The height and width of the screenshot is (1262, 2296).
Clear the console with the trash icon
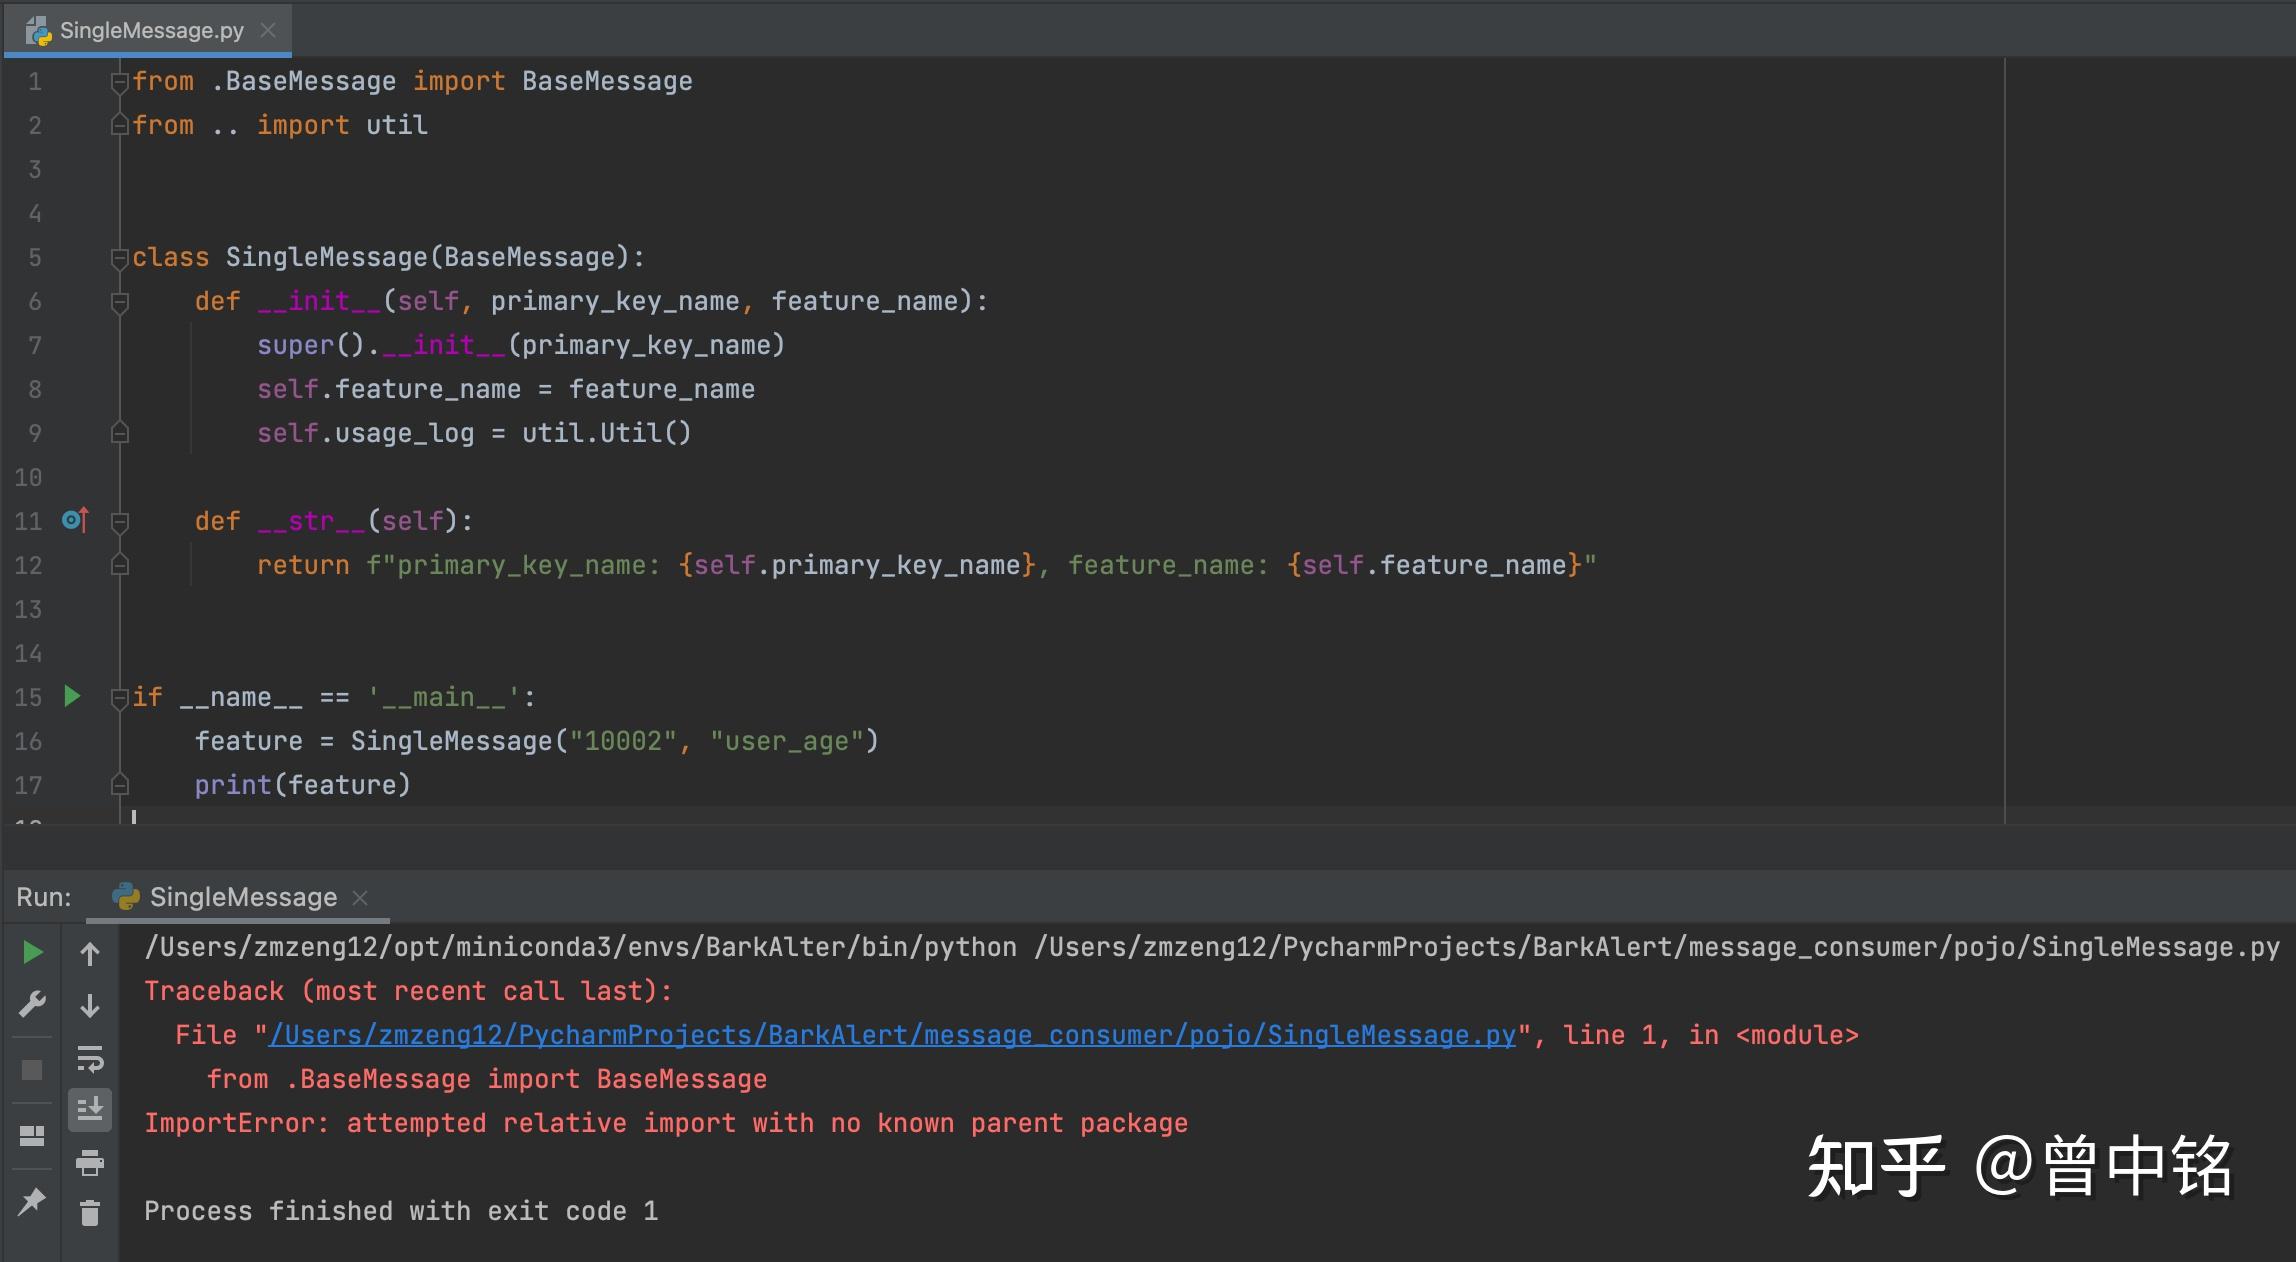click(90, 1213)
